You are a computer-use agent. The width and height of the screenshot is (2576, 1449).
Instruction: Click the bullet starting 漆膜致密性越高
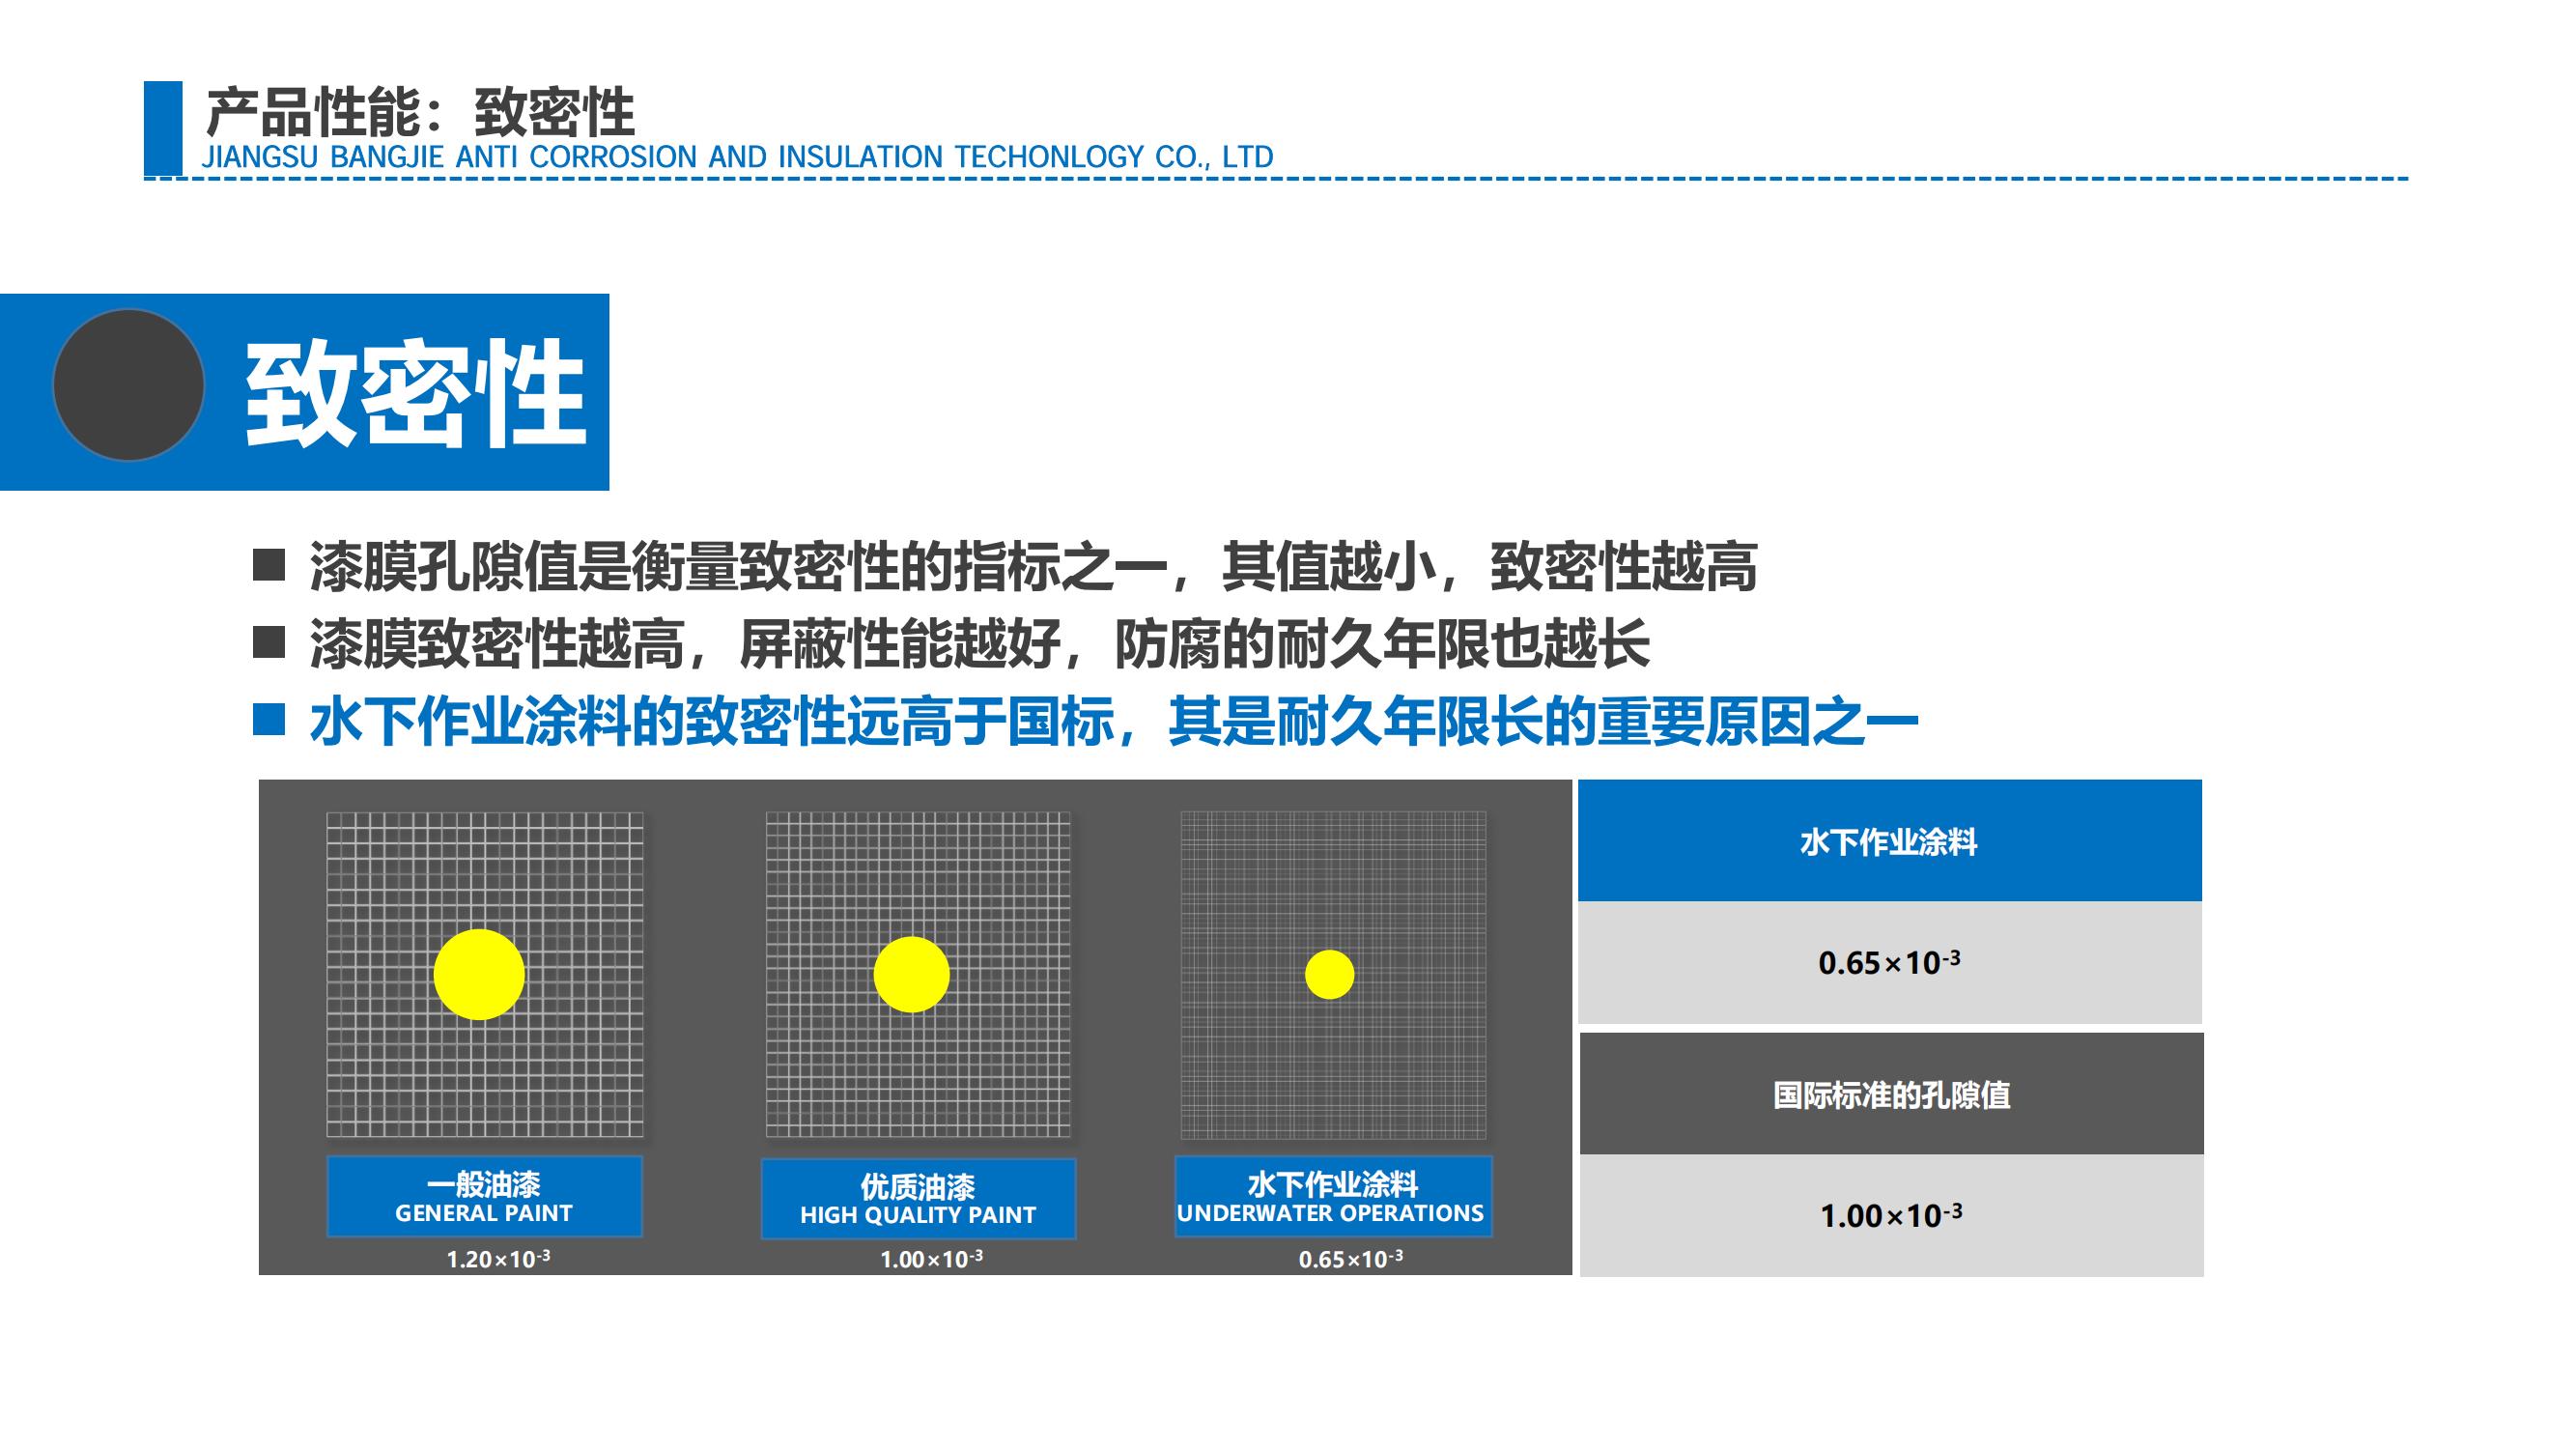pyautogui.click(x=979, y=643)
